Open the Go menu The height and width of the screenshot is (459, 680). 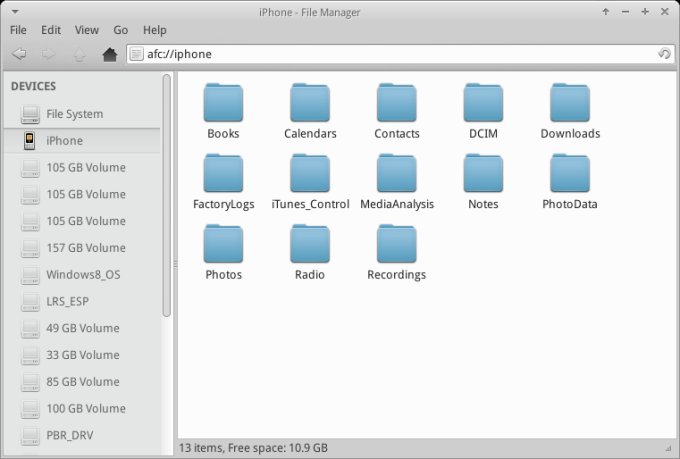coord(121,30)
